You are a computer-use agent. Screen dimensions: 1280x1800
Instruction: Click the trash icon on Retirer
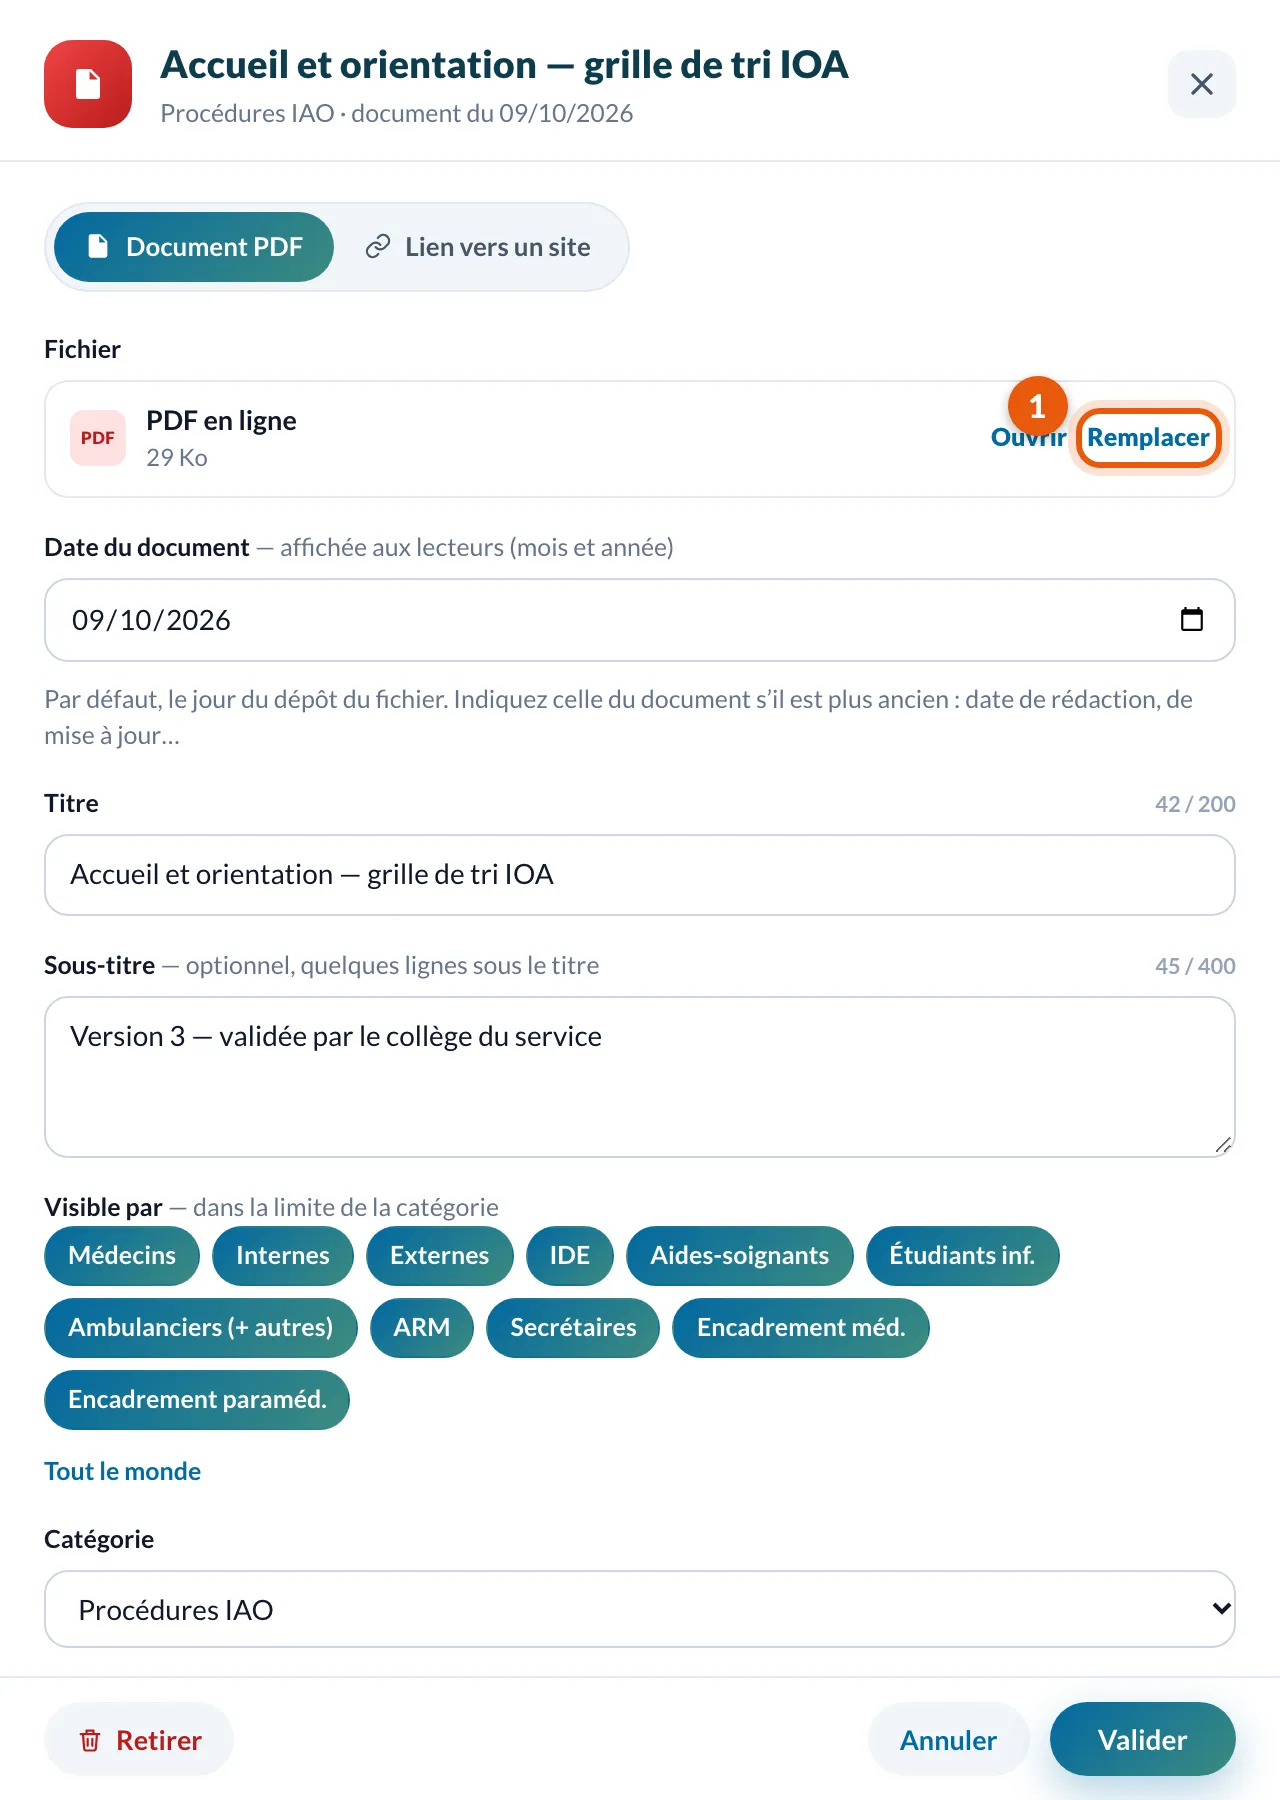click(90, 1740)
